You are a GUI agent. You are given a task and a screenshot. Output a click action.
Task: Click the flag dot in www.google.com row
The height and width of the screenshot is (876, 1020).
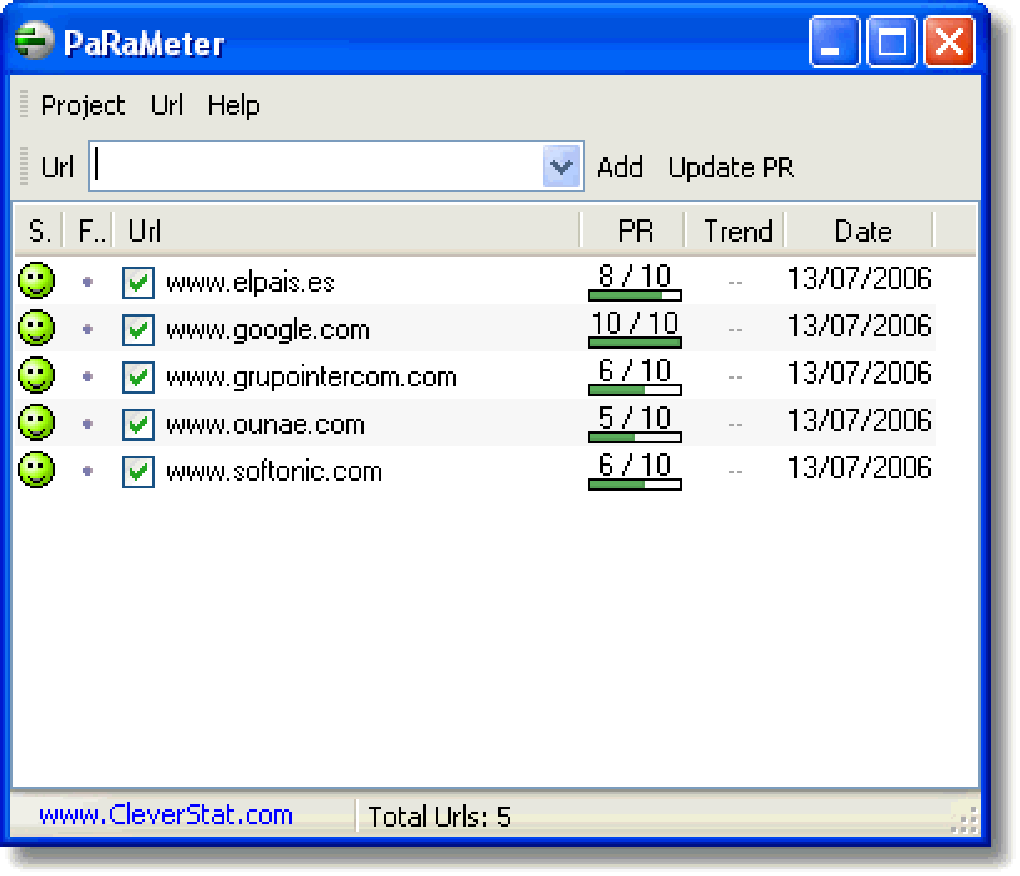[88, 330]
